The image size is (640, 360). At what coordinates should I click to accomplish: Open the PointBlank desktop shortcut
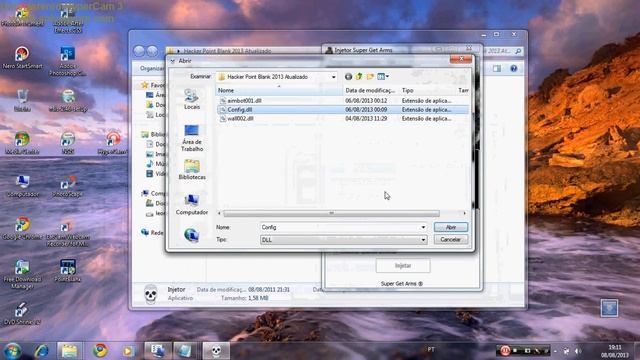coord(67,271)
